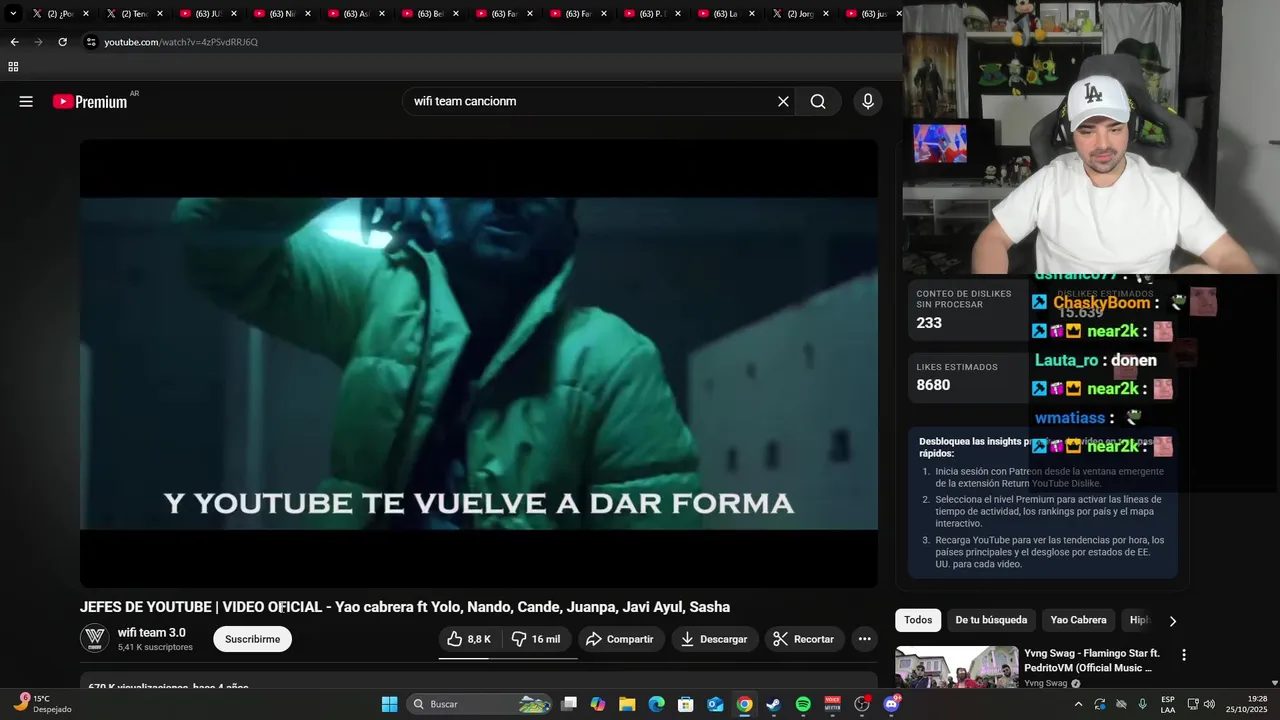Click the ESP LAA language indicator

(x=1168, y=704)
